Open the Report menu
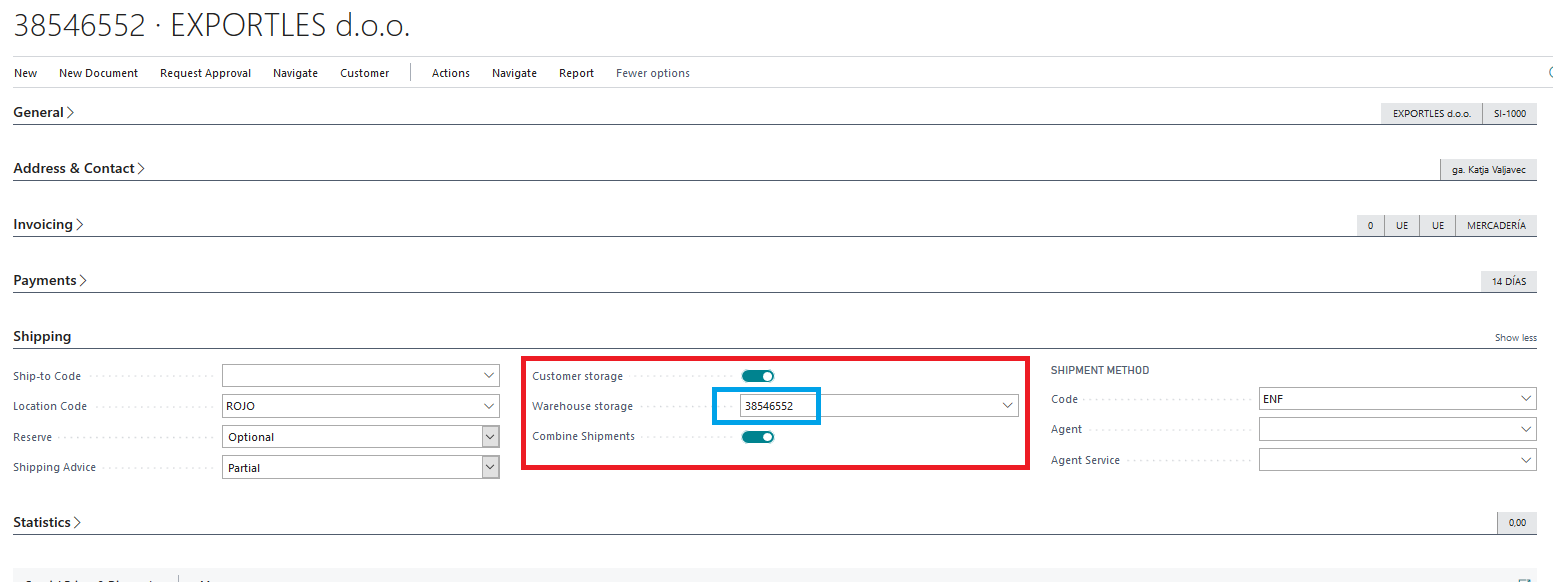Viewport: 1553px width, 582px height. pos(577,73)
